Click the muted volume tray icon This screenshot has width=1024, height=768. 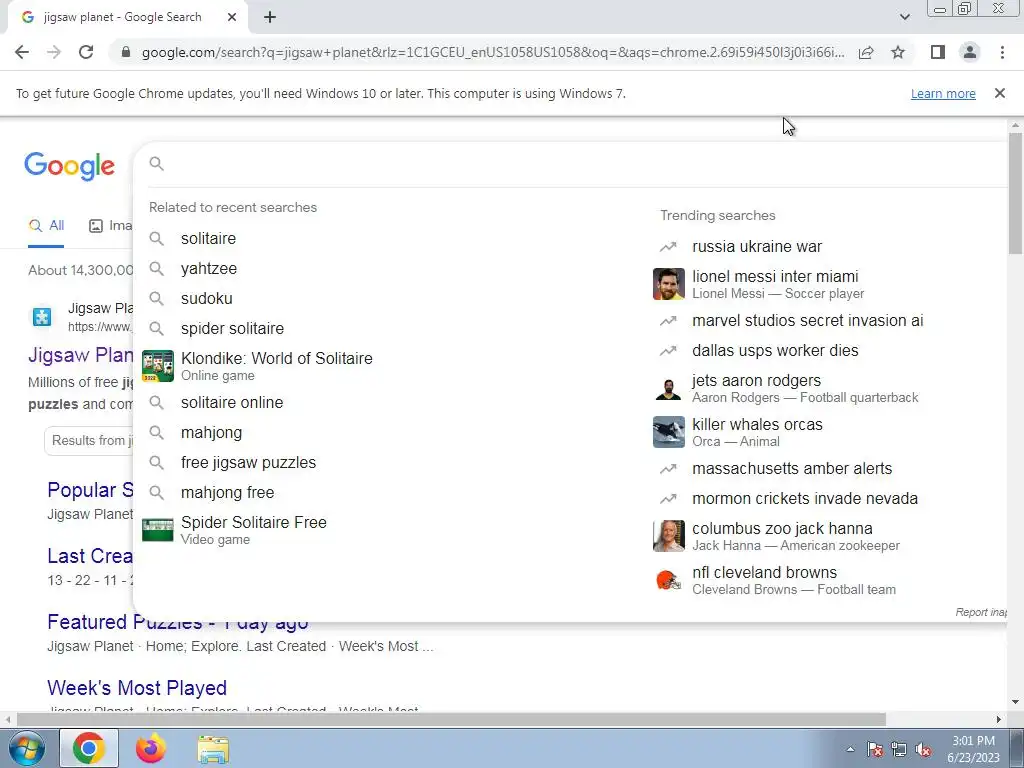(923, 750)
